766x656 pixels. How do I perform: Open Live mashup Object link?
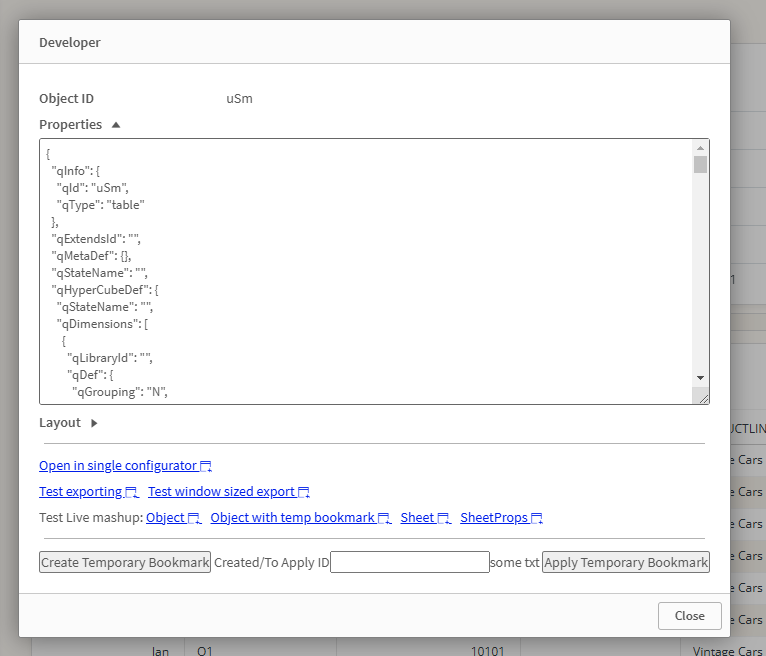coord(173,517)
